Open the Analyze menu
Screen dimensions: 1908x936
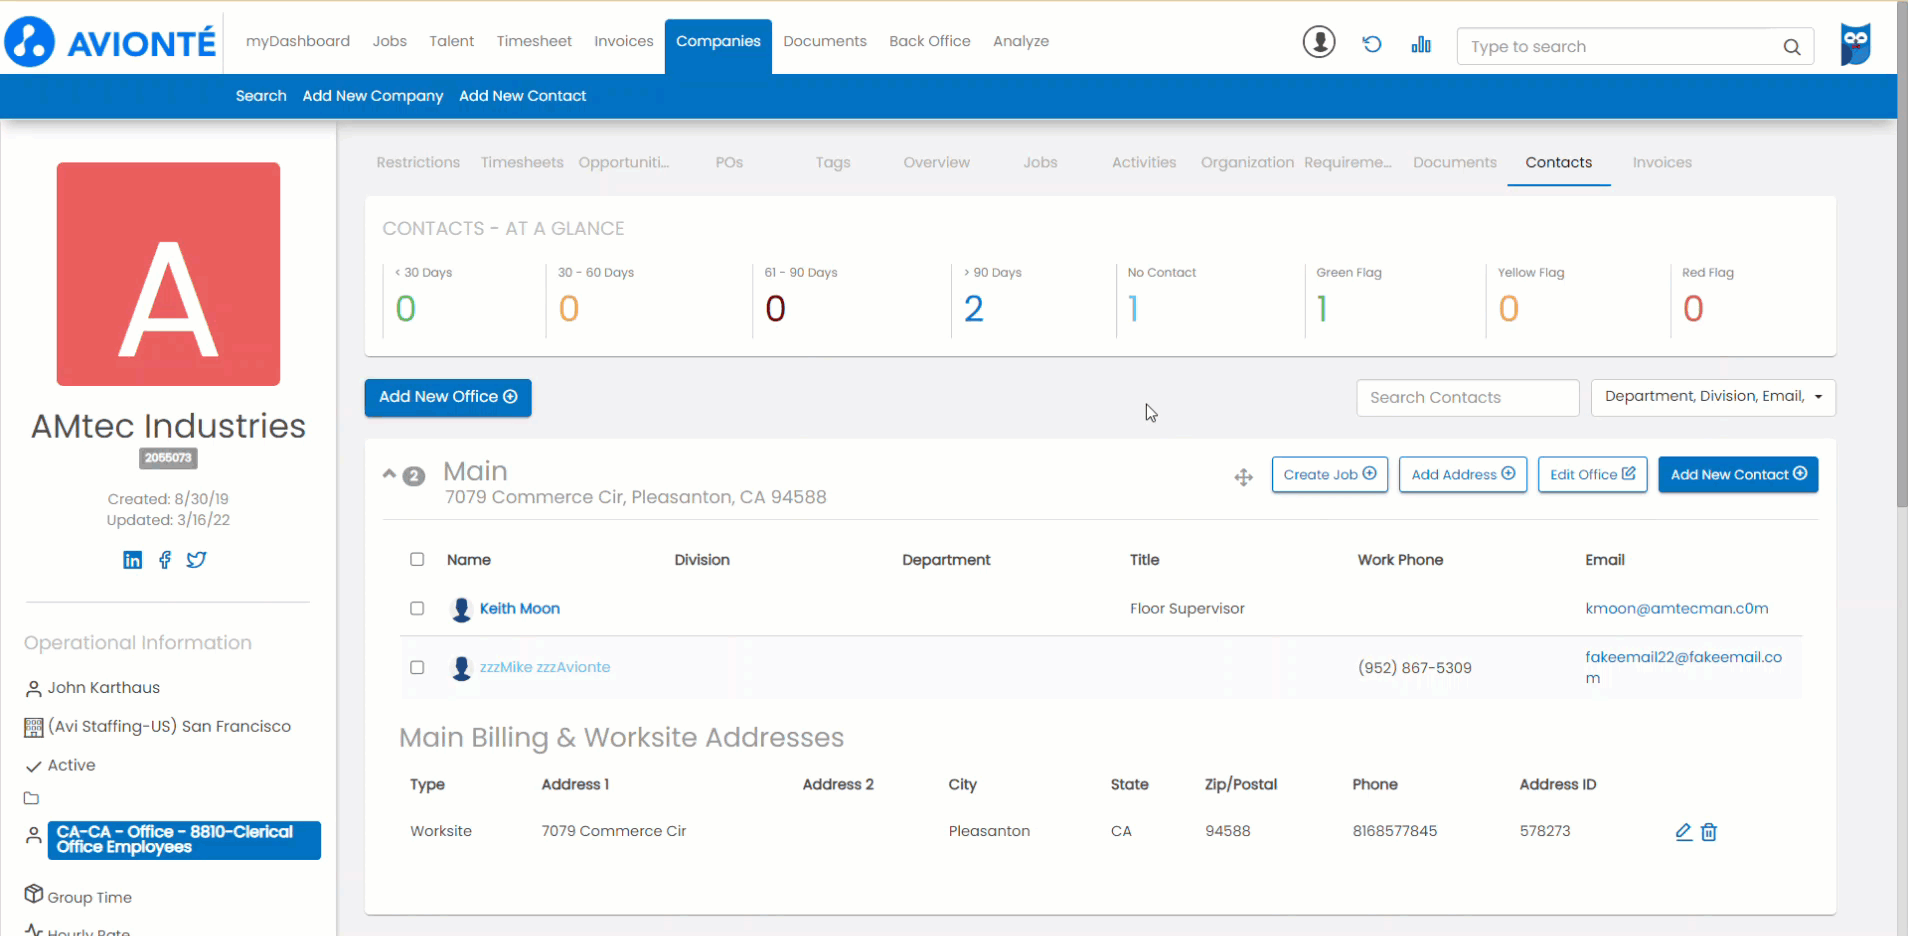[1021, 41]
